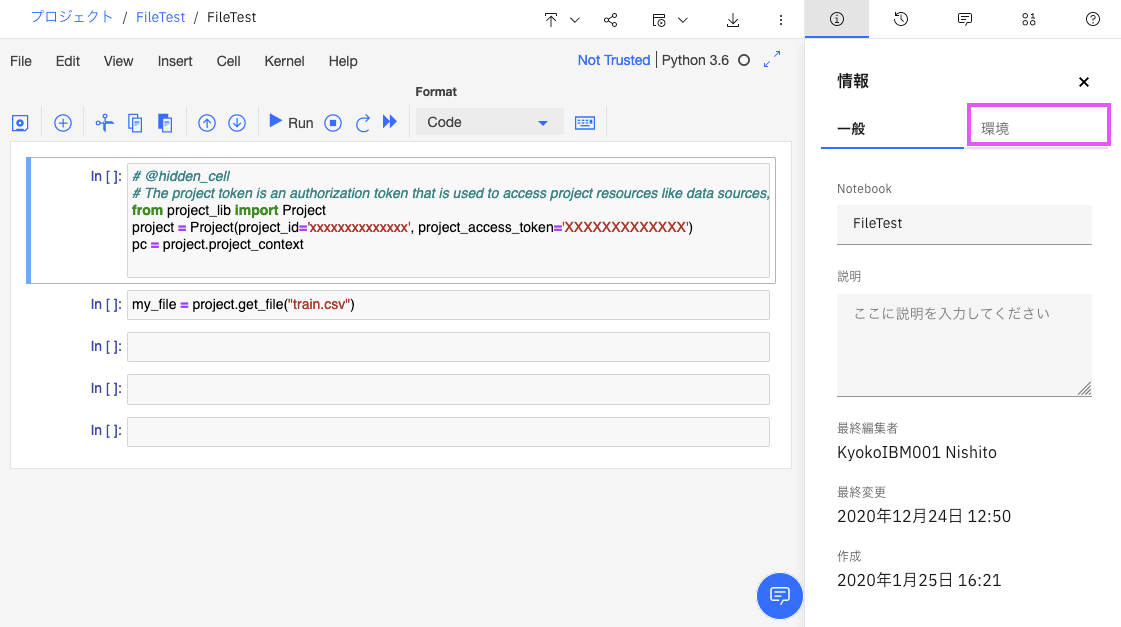Go to プロジェクト breadcrumb link
The width and height of the screenshot is (1121, 627).
coord(72,17)
